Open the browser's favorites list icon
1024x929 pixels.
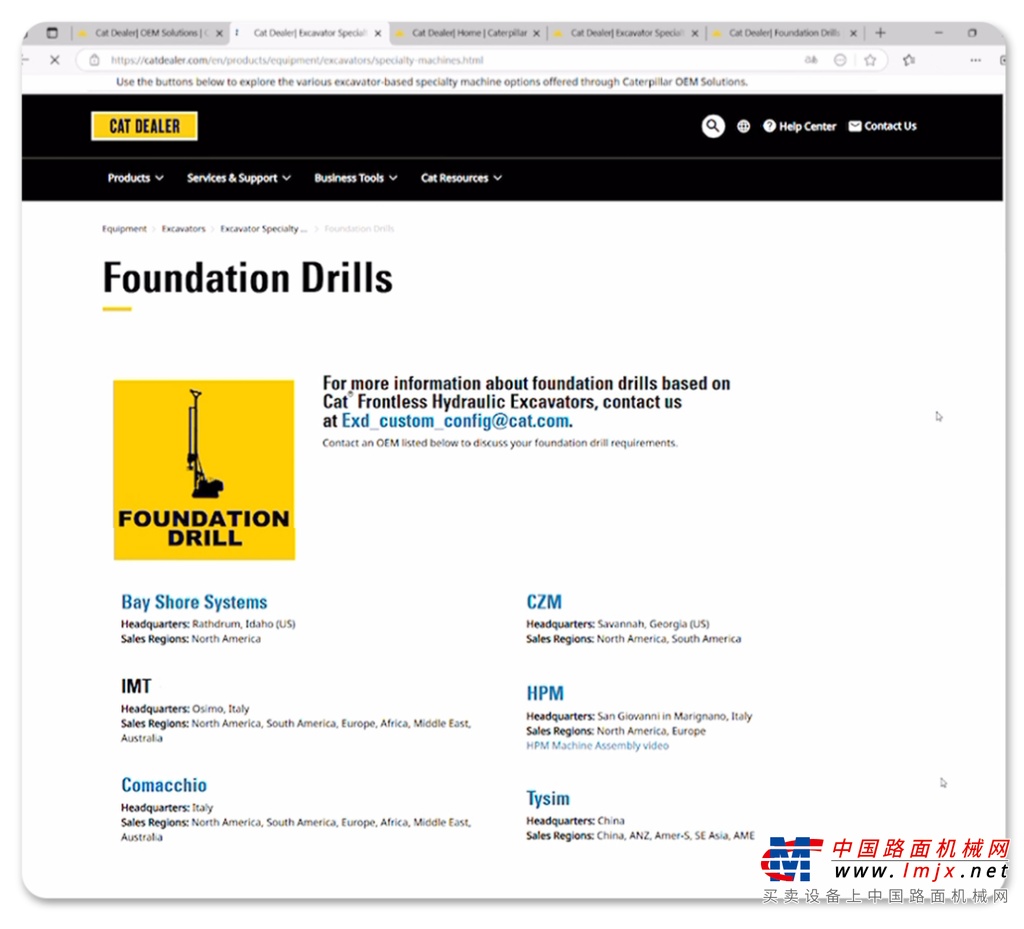coord(908,60)
